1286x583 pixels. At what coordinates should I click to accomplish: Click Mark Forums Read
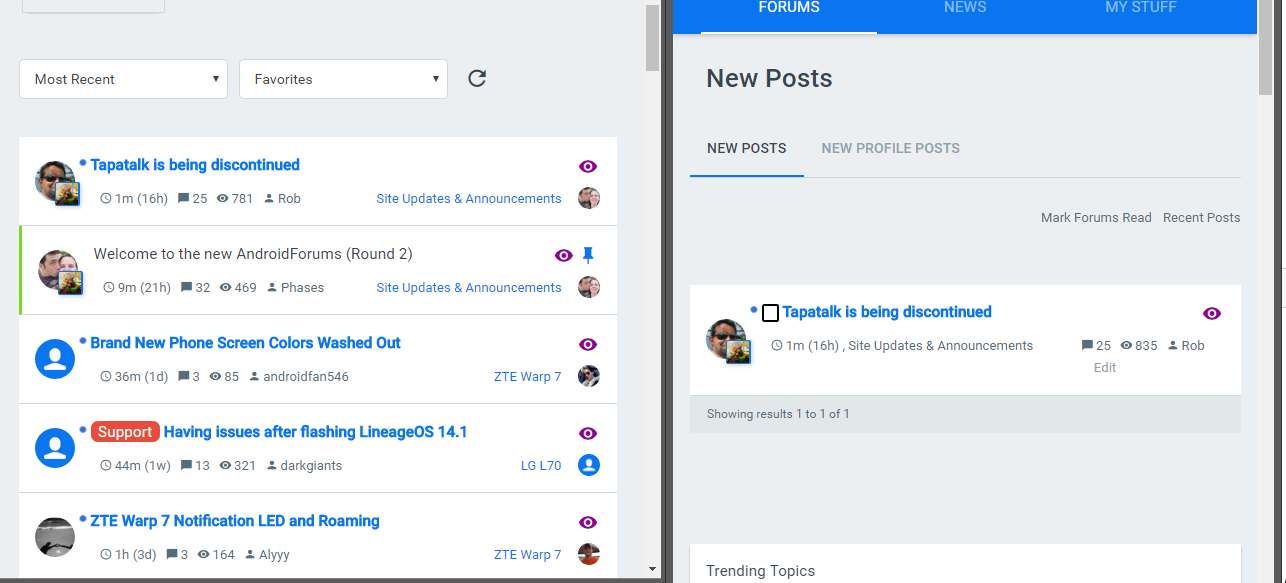pyautogui.click(x=1096, y=217)
